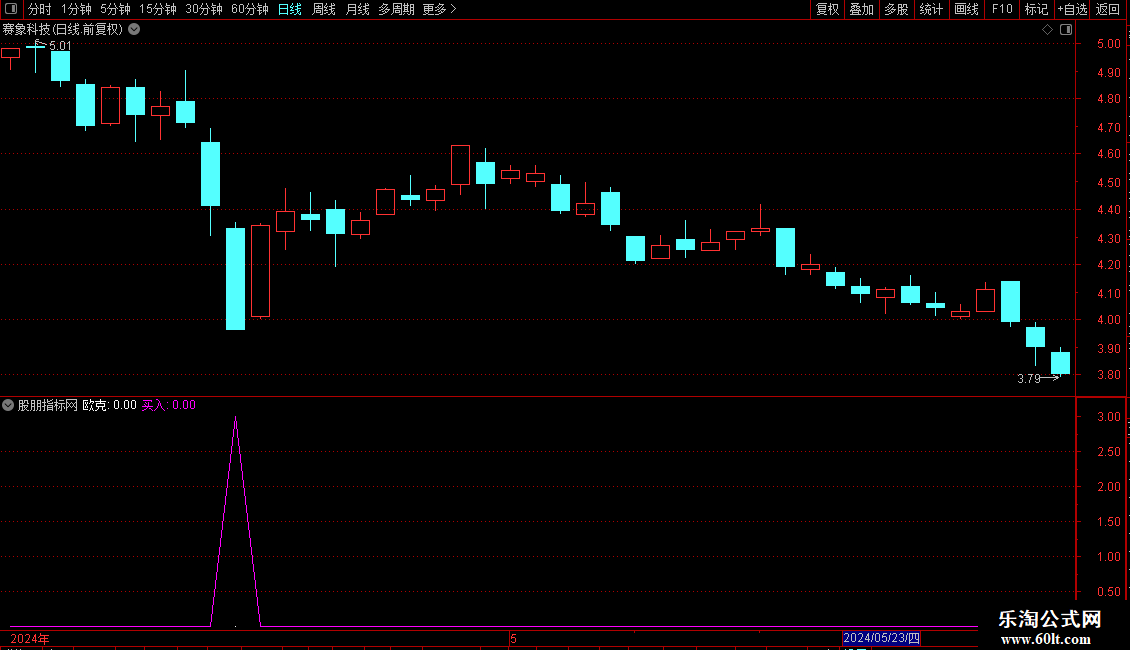Click the 2024/05/23/四 date marker
Viewport: 1130px width, 650px height.
pyautogui.click(x=881, y=638)
